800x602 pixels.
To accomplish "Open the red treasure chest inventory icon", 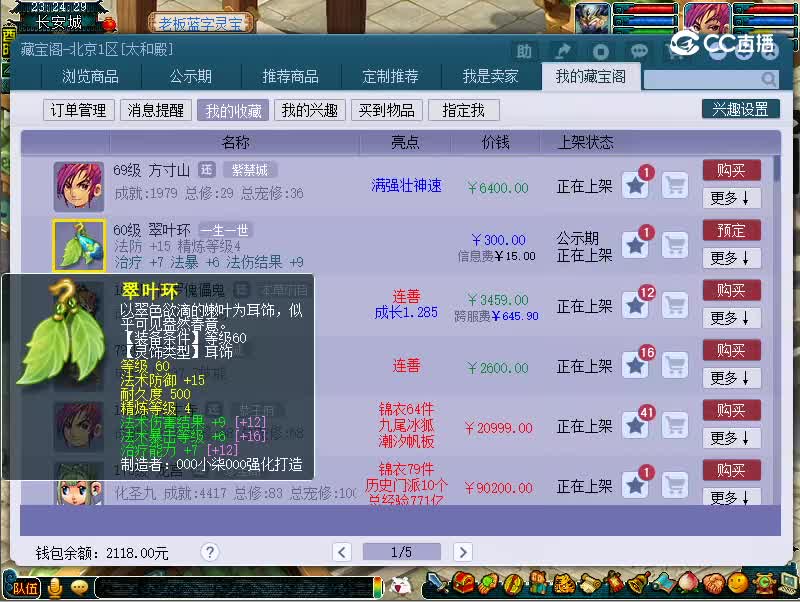I will pyautogui.click(x=463, y=584).
